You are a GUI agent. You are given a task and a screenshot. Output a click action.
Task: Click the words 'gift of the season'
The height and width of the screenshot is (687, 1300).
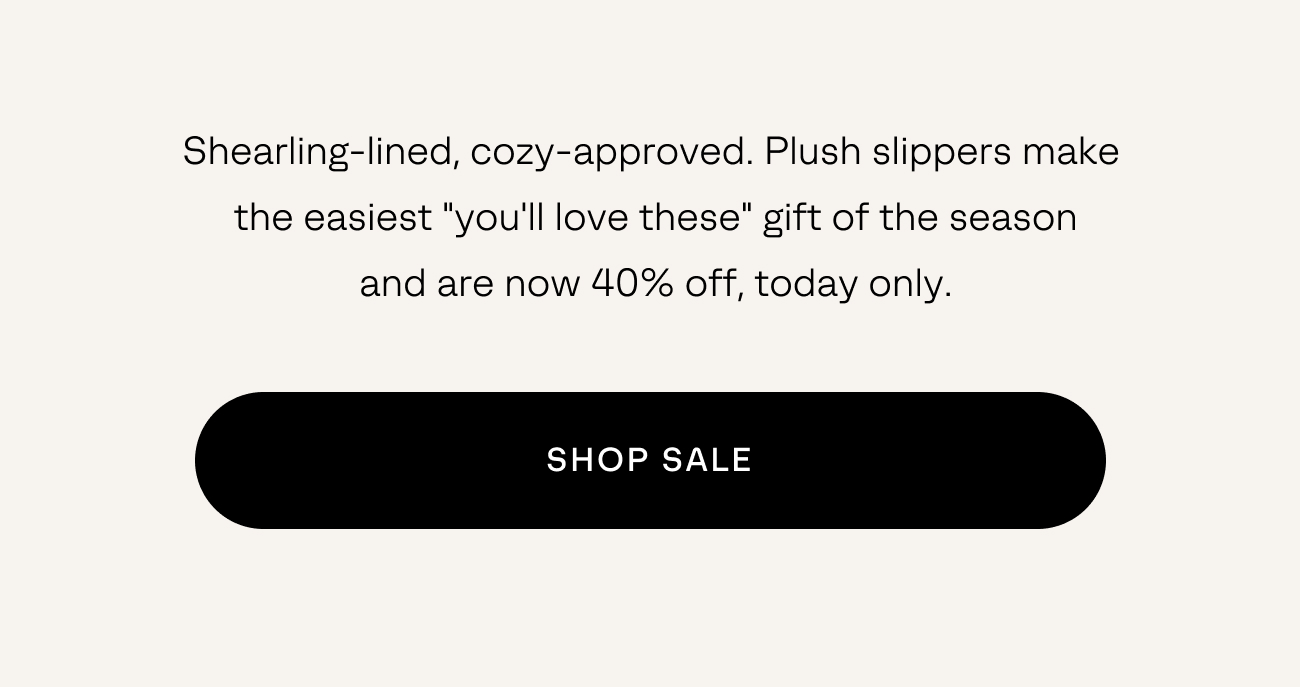918,216
